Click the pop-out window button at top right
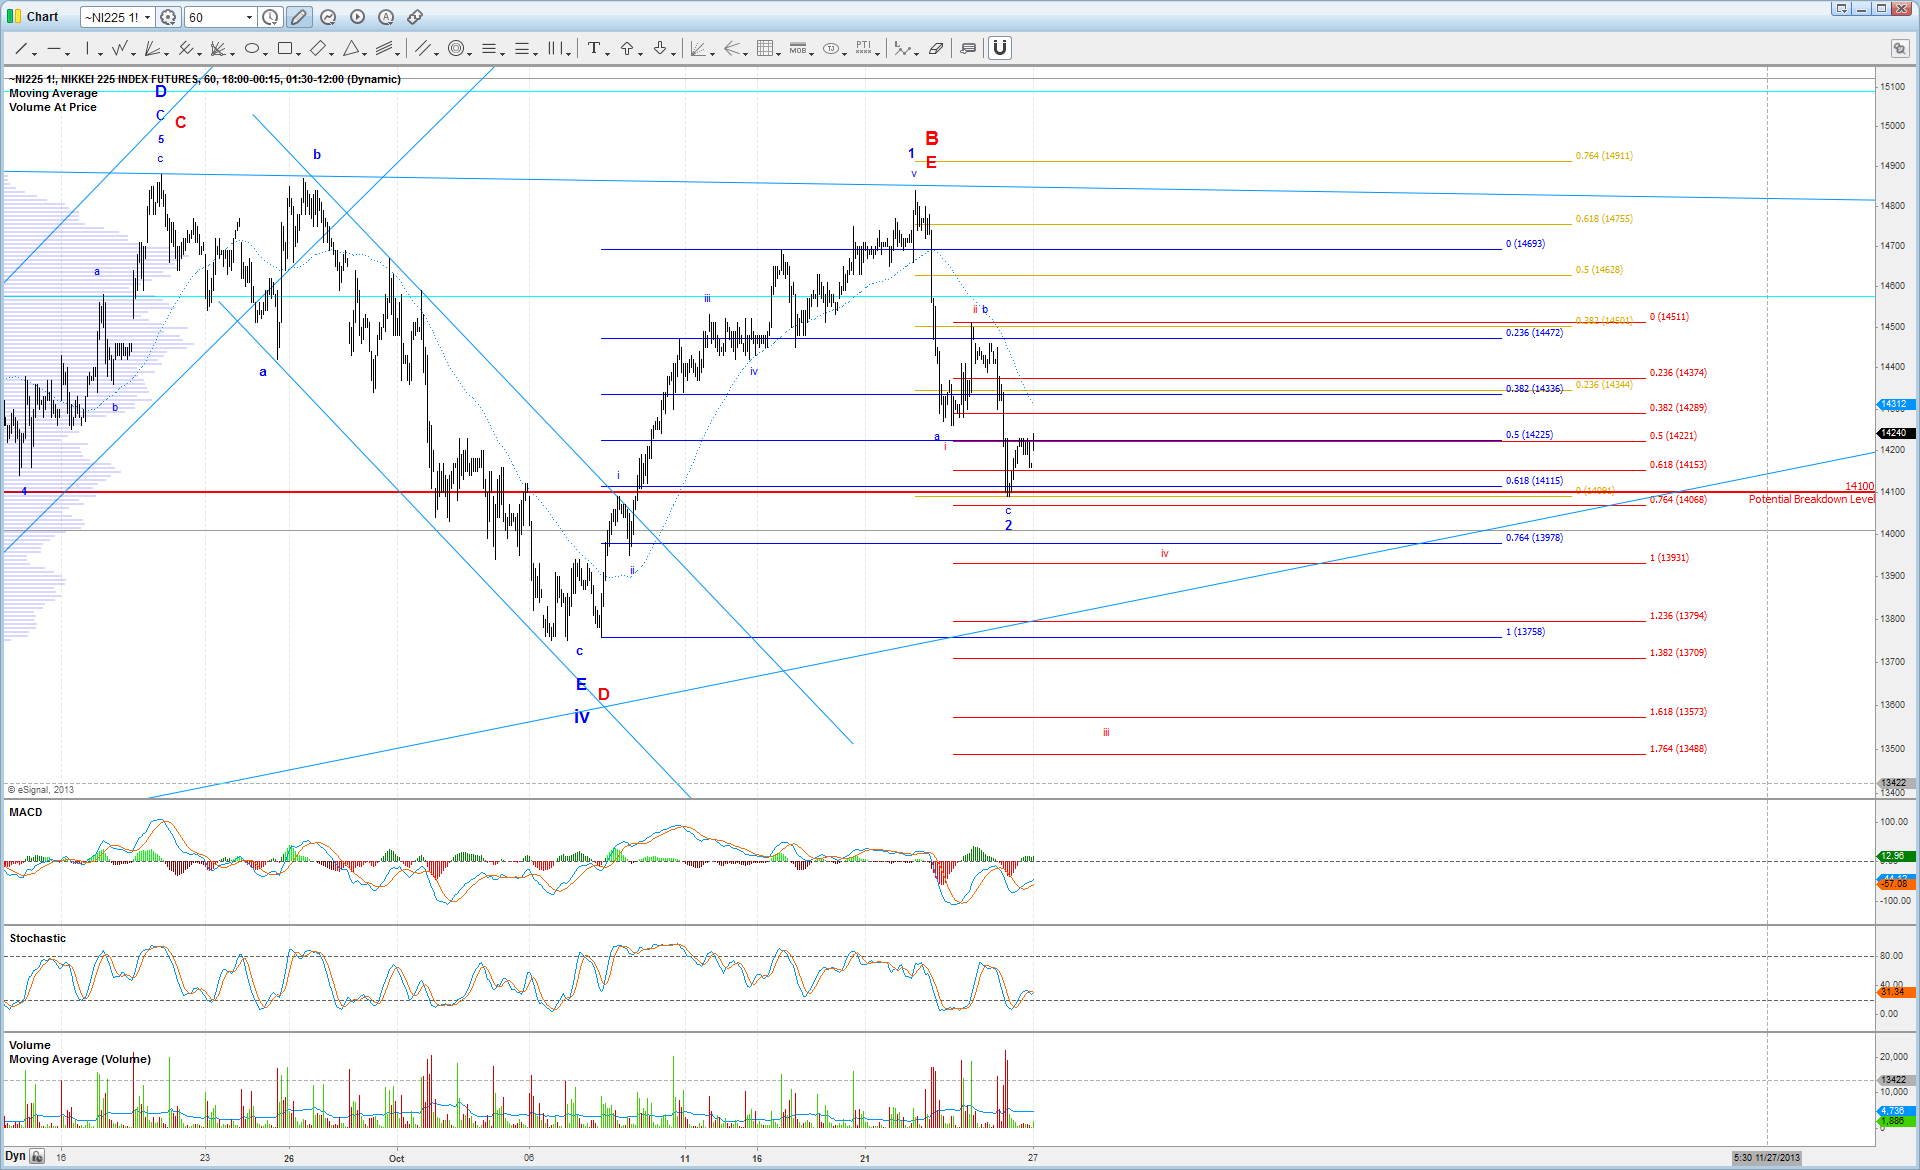The height and width of the screenshot is (1170, 1920). point(1841,8)
